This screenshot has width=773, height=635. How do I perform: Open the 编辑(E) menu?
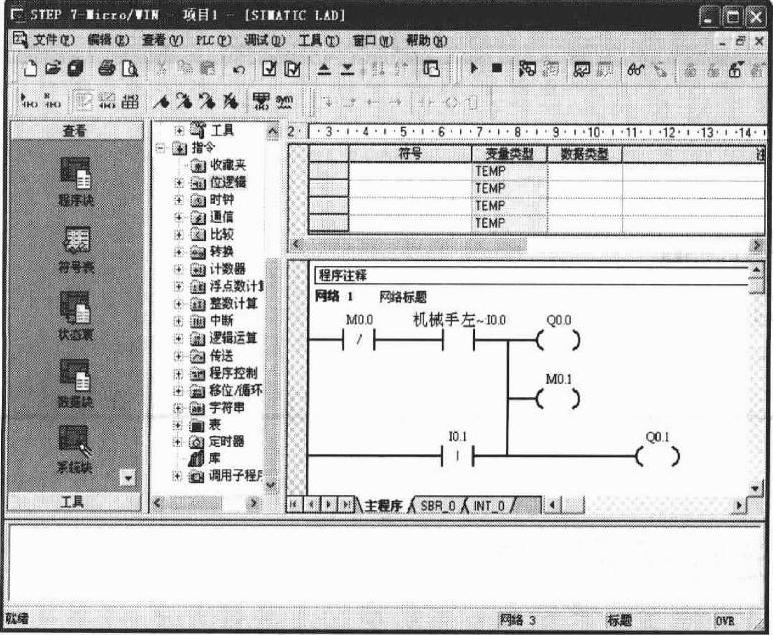pos(107,39)
